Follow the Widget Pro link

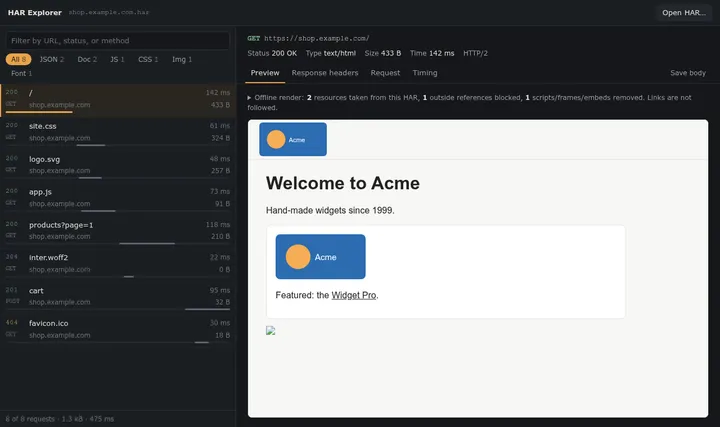[x=354, y=295]
